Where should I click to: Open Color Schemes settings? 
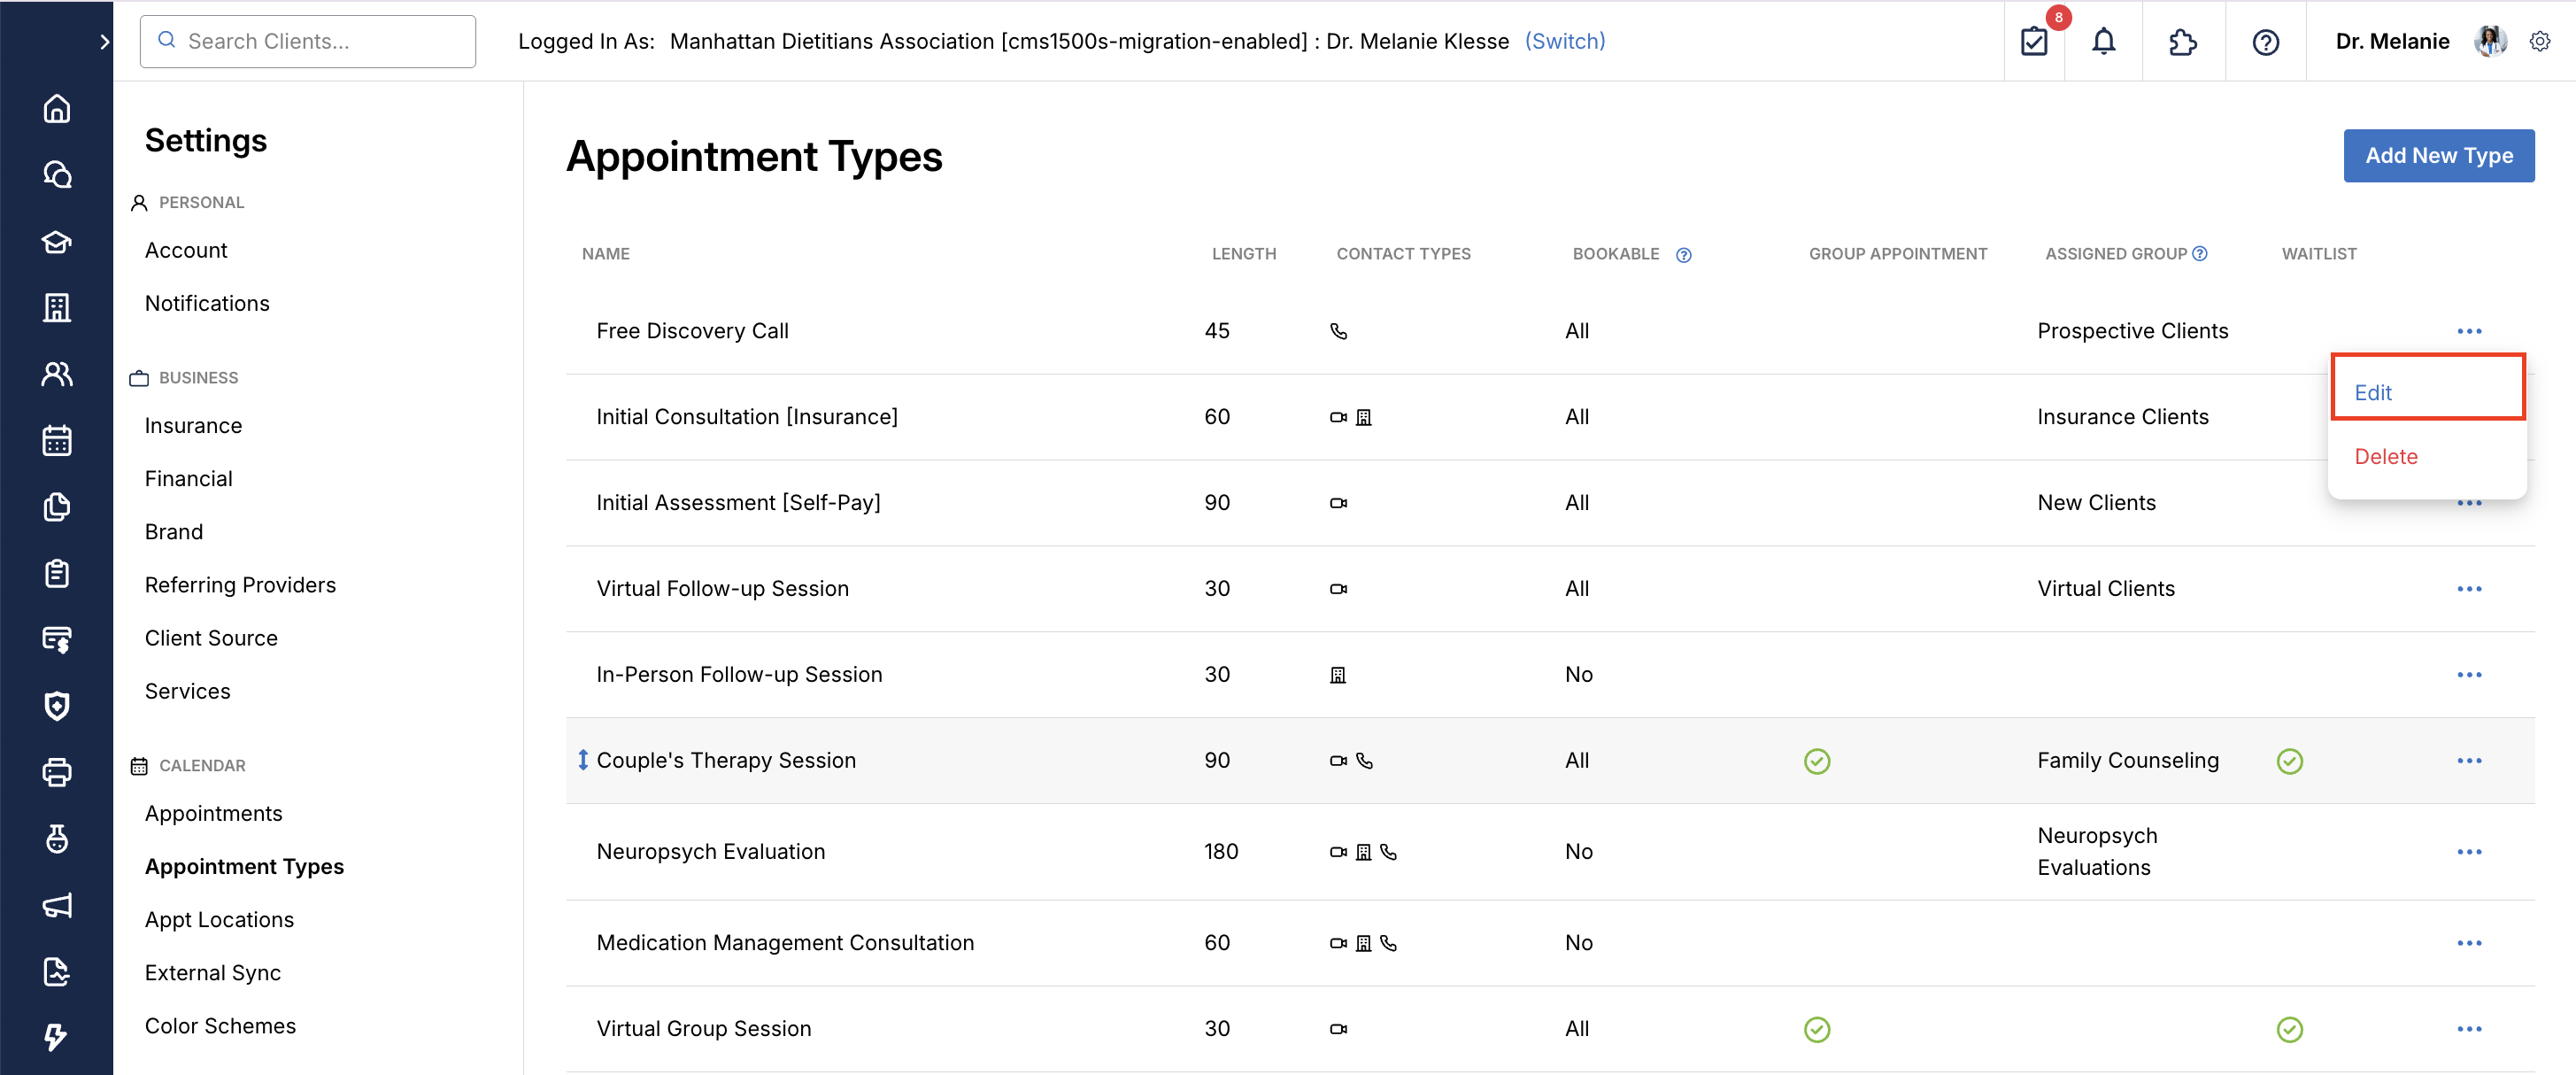point(220,1026)
